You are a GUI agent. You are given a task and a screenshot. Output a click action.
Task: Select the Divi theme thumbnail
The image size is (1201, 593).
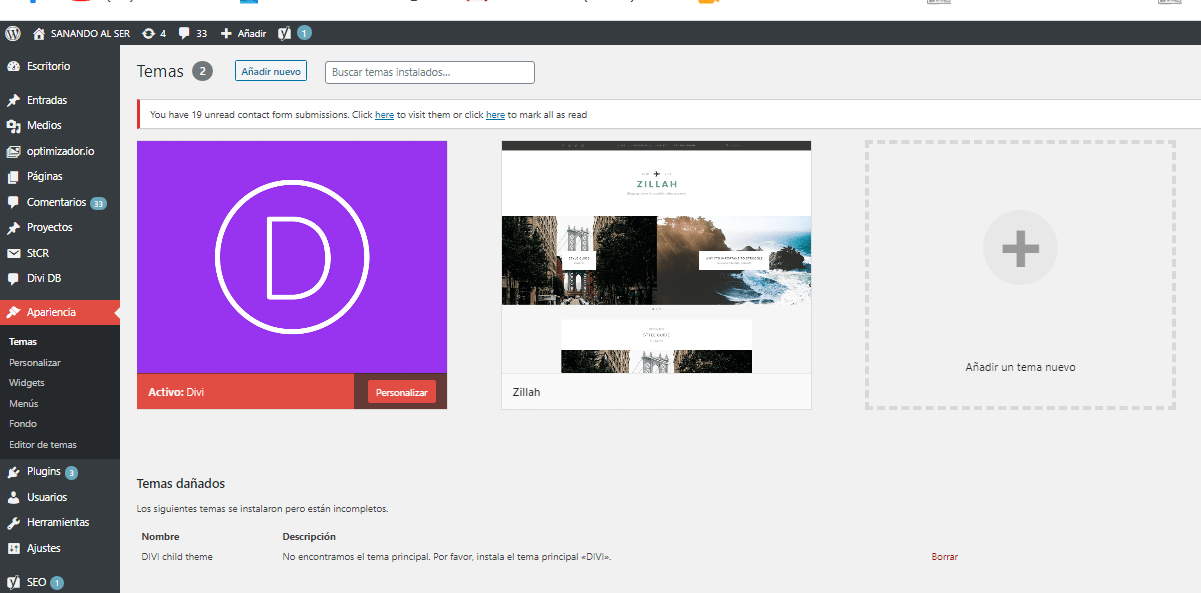click(x=292, y=257)
